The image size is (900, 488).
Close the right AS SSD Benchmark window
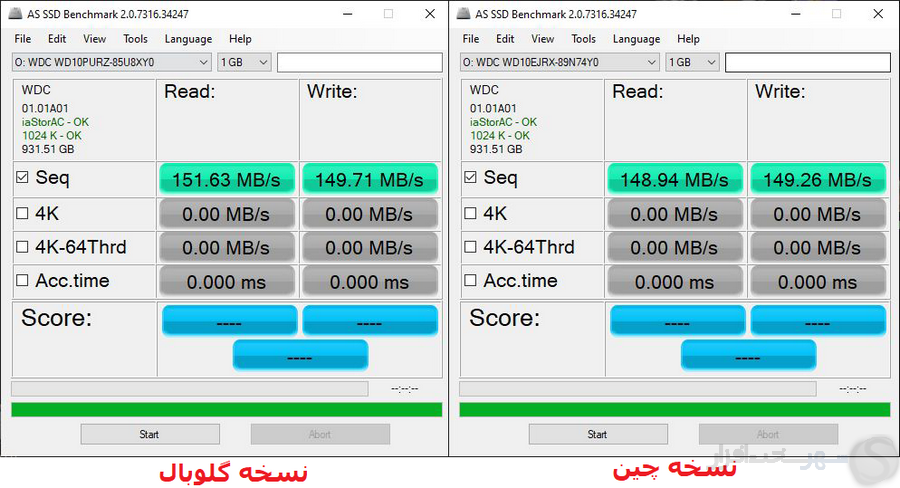click(x=878, y=14)
